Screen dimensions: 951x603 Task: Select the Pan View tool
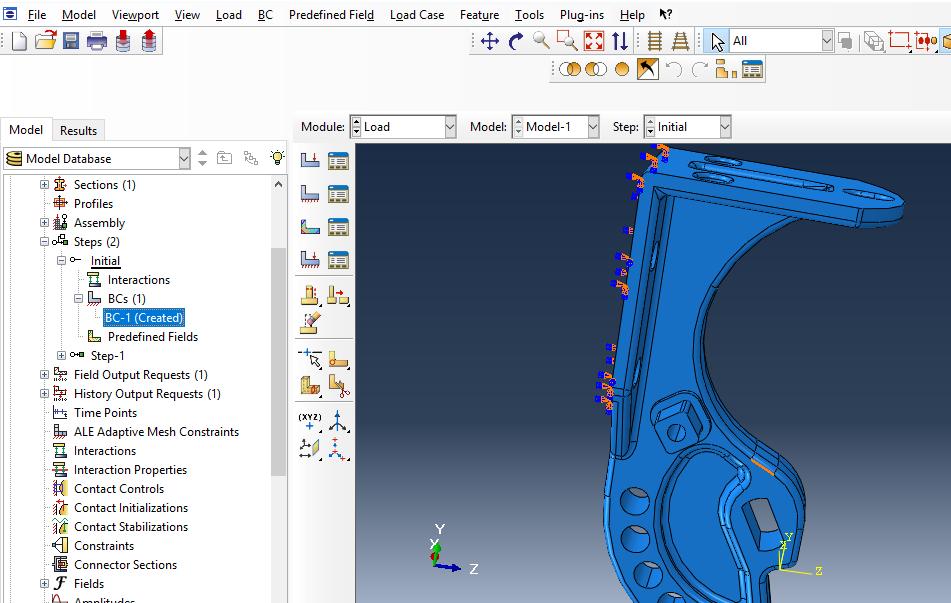489,41
